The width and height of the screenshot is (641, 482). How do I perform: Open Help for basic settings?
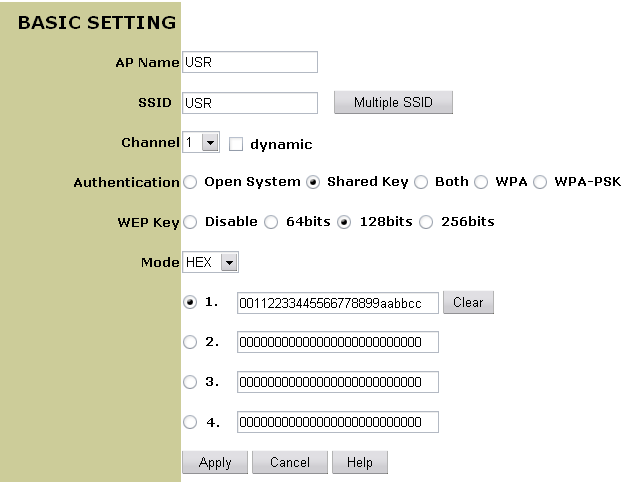coord(359,462)
